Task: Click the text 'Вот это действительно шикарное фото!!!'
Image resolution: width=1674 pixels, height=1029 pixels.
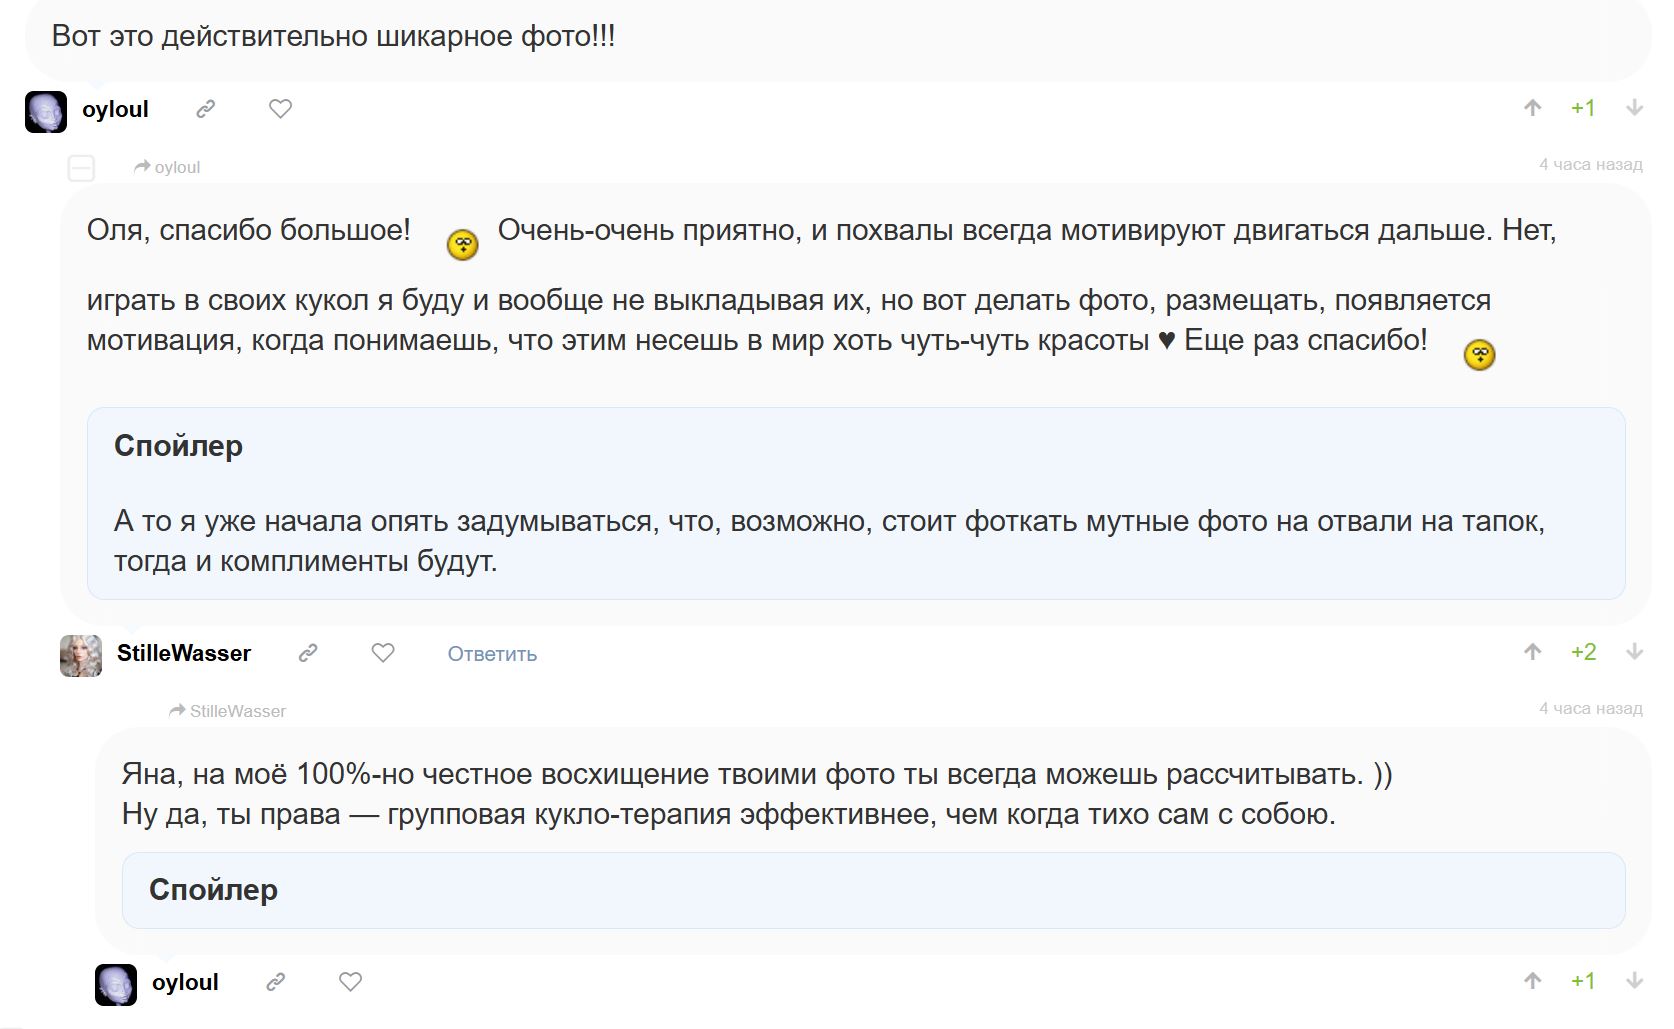Action: 333,37
